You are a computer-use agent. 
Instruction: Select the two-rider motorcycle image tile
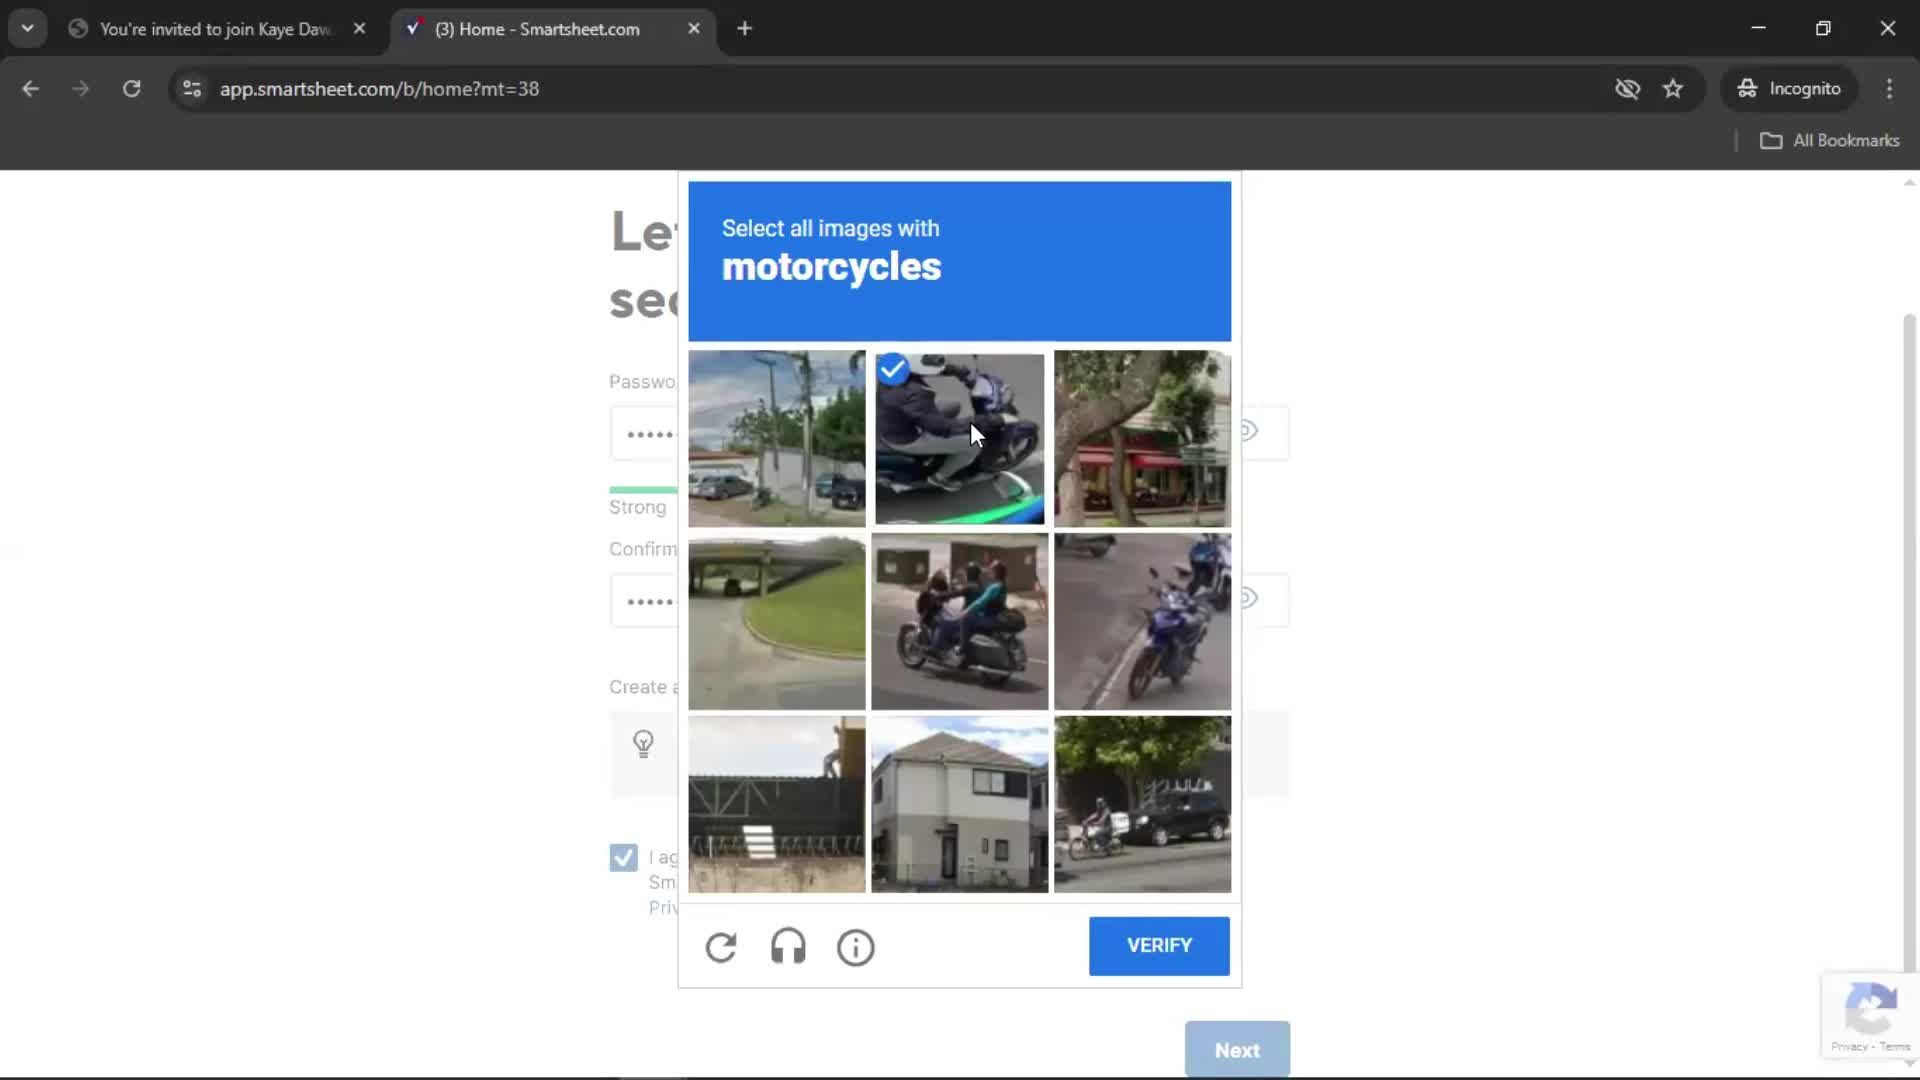959,621
